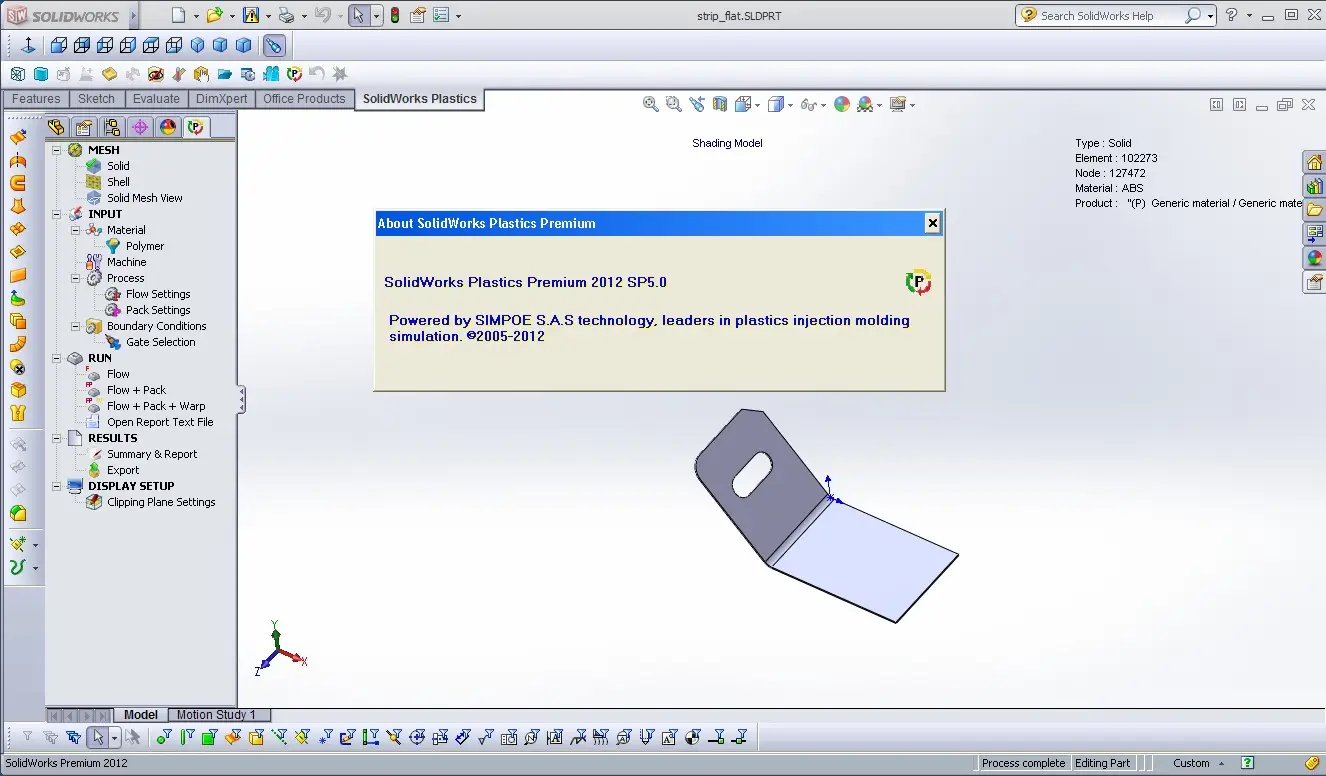Image resolution: width=1326 pixels, height=776 pixels.
Task: Select the Solid mesh icon in tree
Action: pyautogui.click(x=94, y=166)
